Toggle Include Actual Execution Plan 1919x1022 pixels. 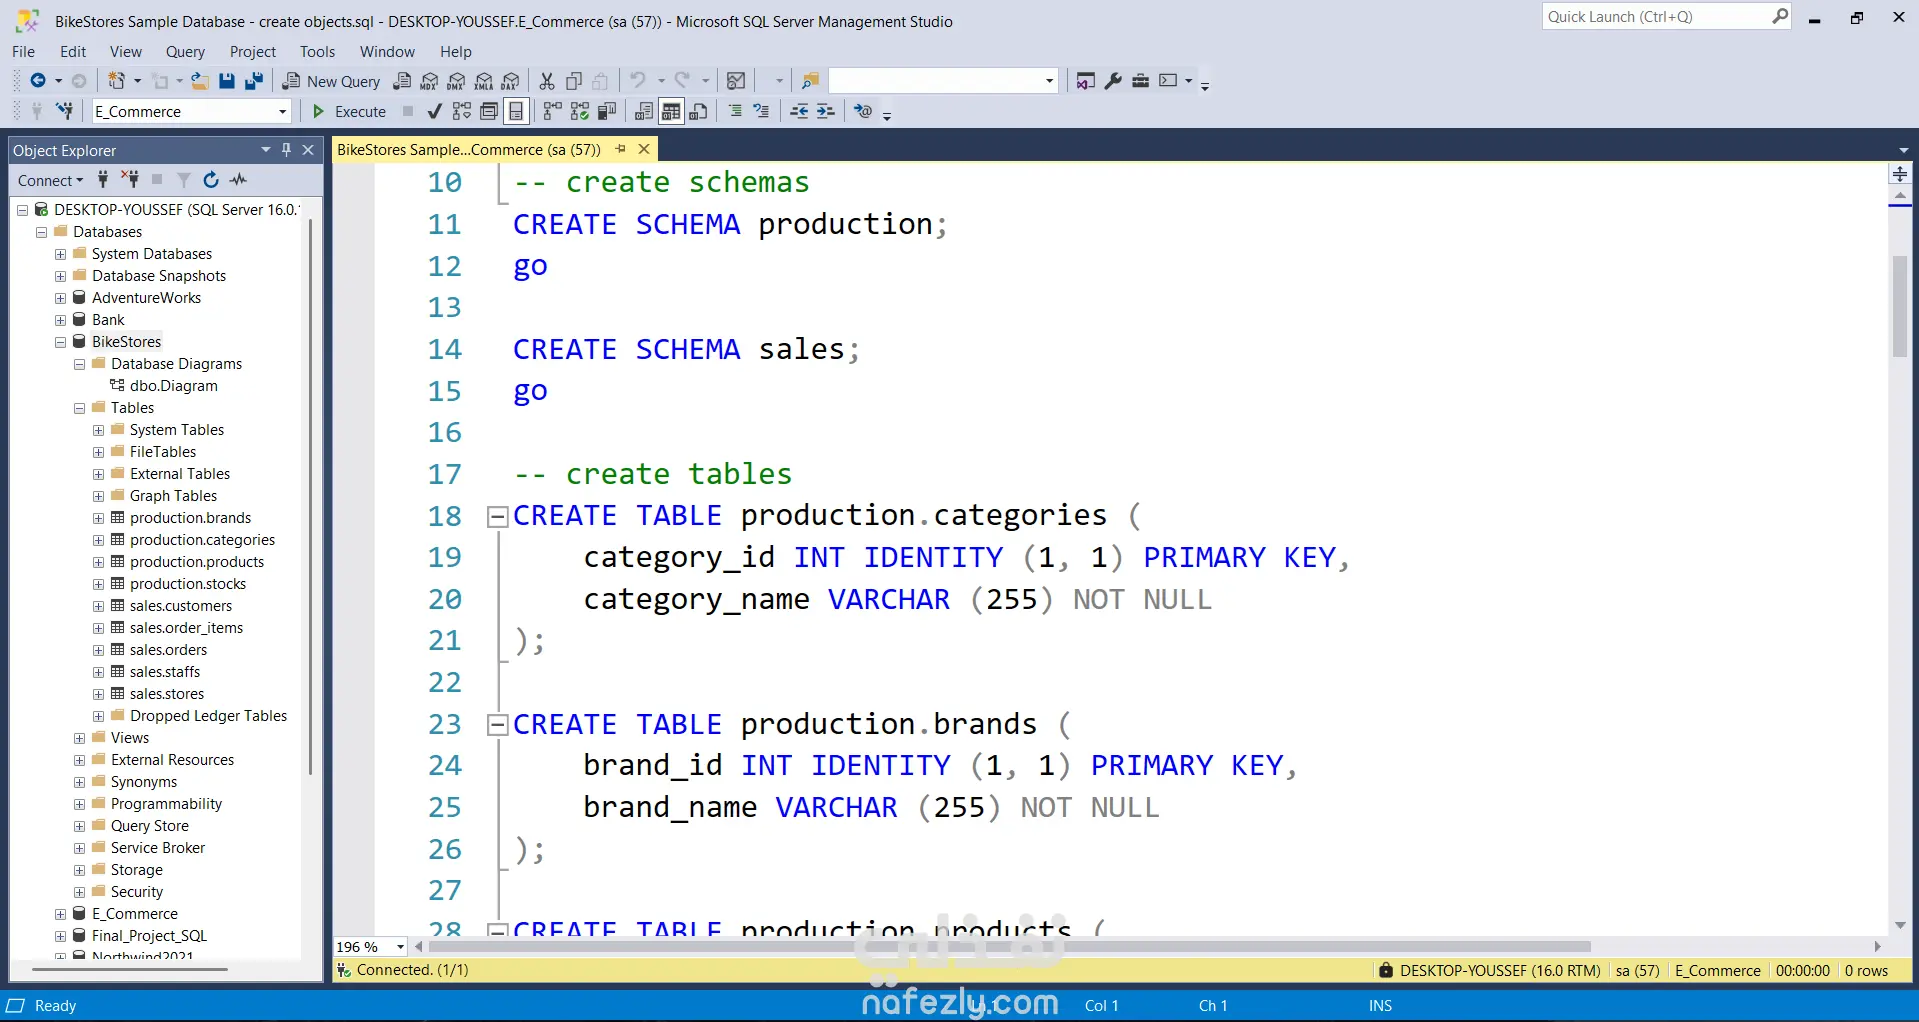click(x=553, y=111)
